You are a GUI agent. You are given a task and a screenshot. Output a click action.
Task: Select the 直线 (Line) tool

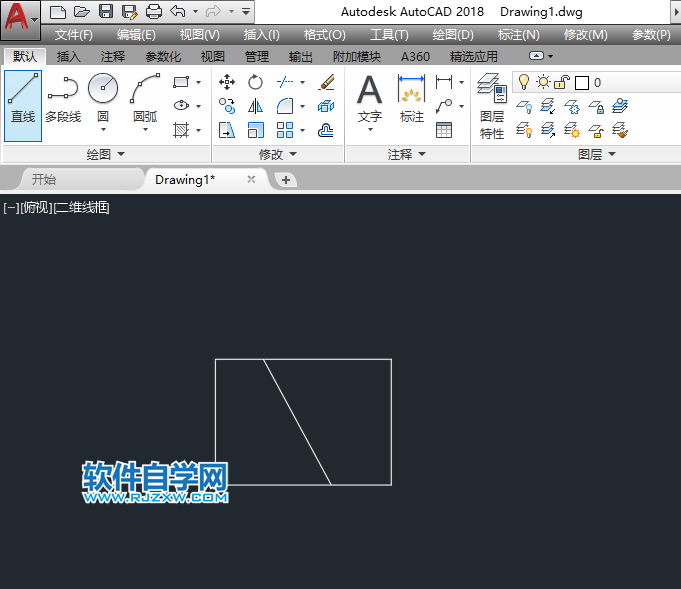(22, 100)
